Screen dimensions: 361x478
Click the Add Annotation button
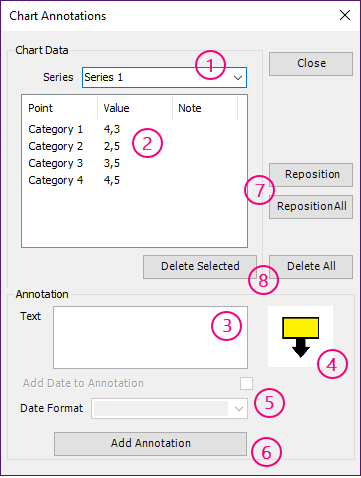pos(151,444)
